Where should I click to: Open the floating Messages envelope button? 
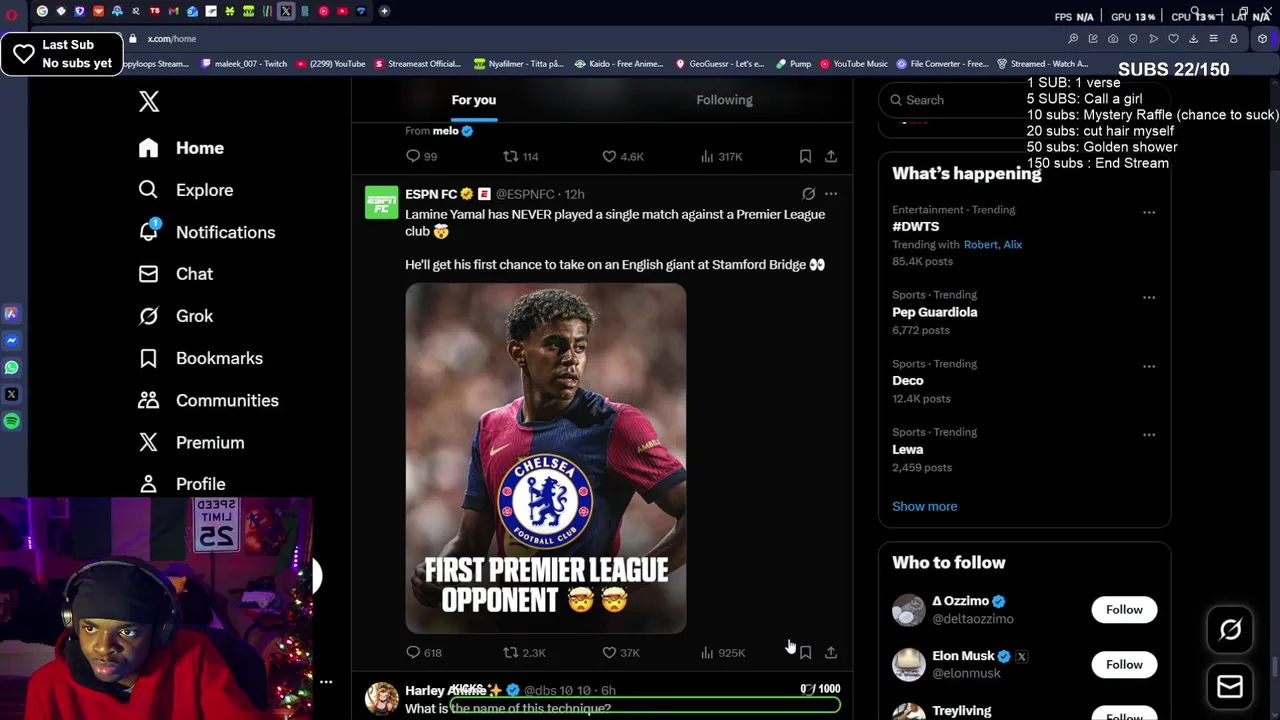click(1230, 686)
